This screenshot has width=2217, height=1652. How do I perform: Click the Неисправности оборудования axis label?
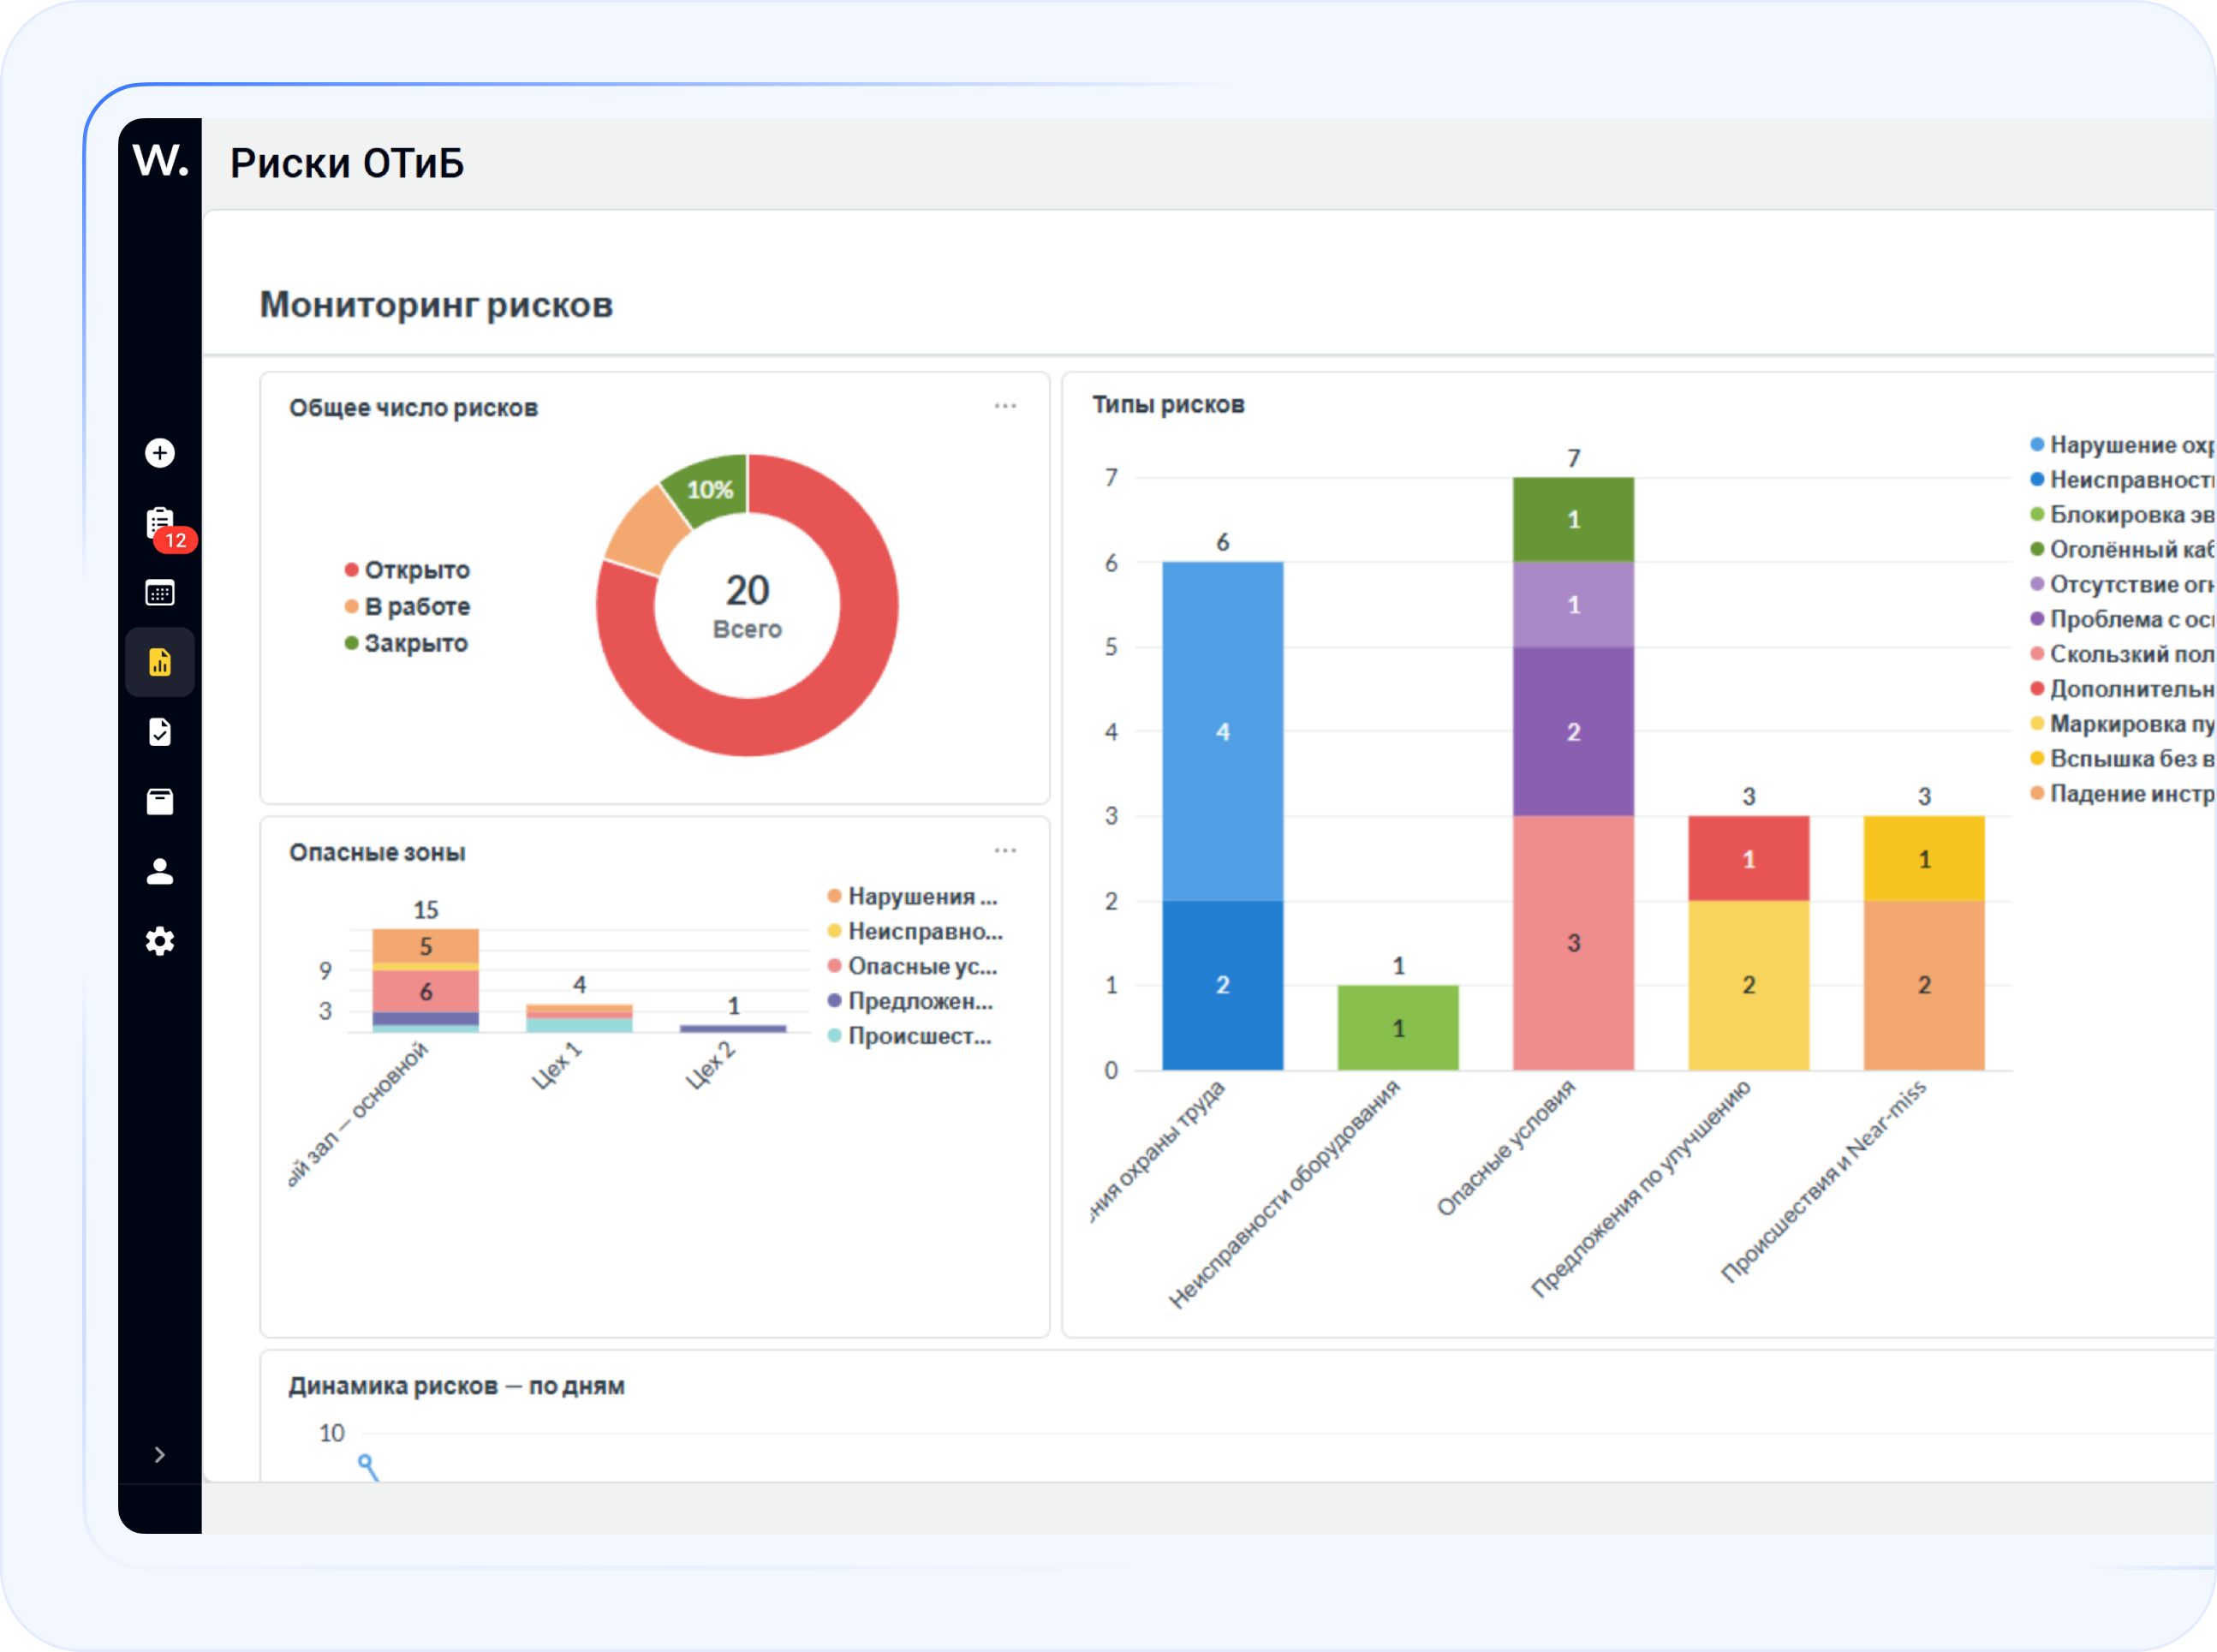click(1285, 1194)
